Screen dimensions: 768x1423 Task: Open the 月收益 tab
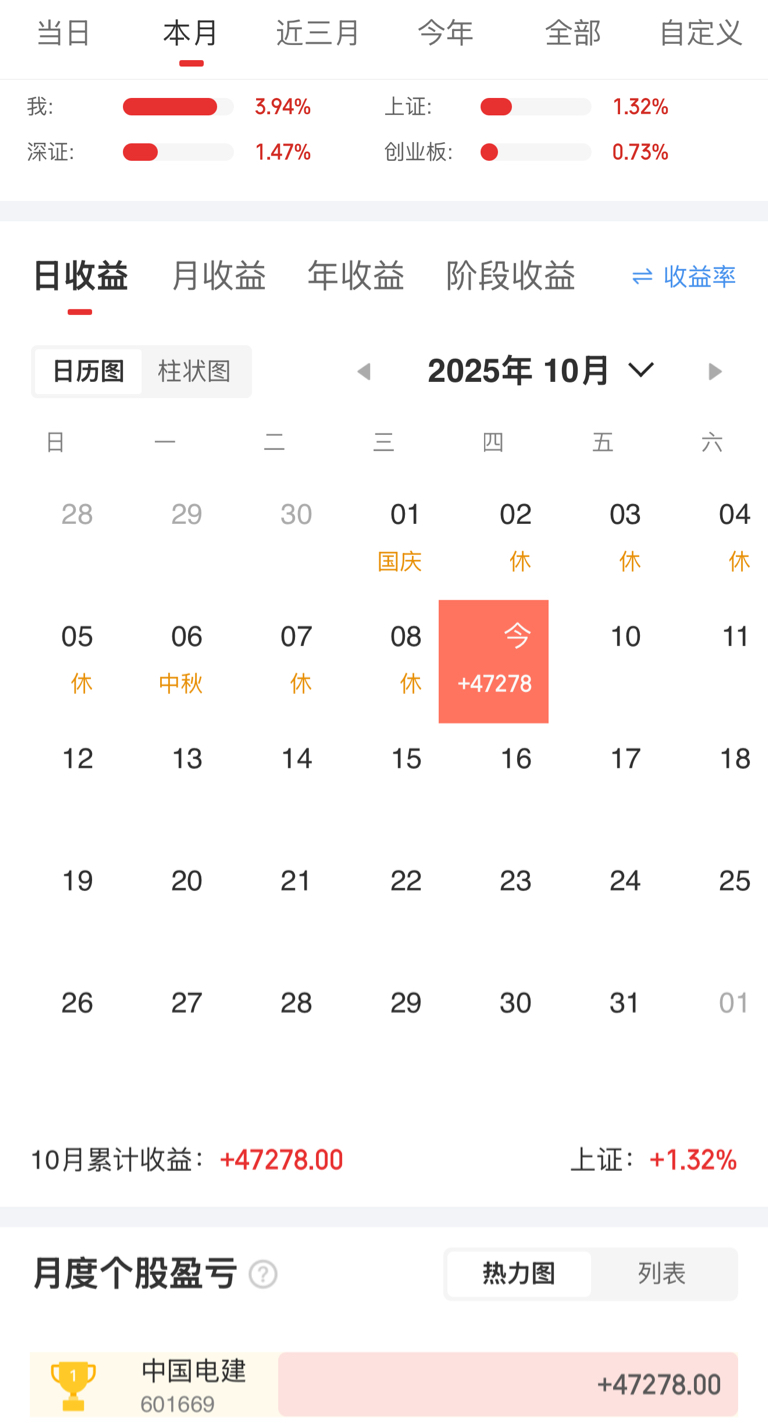pyautogui.click(x=218, y=276)
